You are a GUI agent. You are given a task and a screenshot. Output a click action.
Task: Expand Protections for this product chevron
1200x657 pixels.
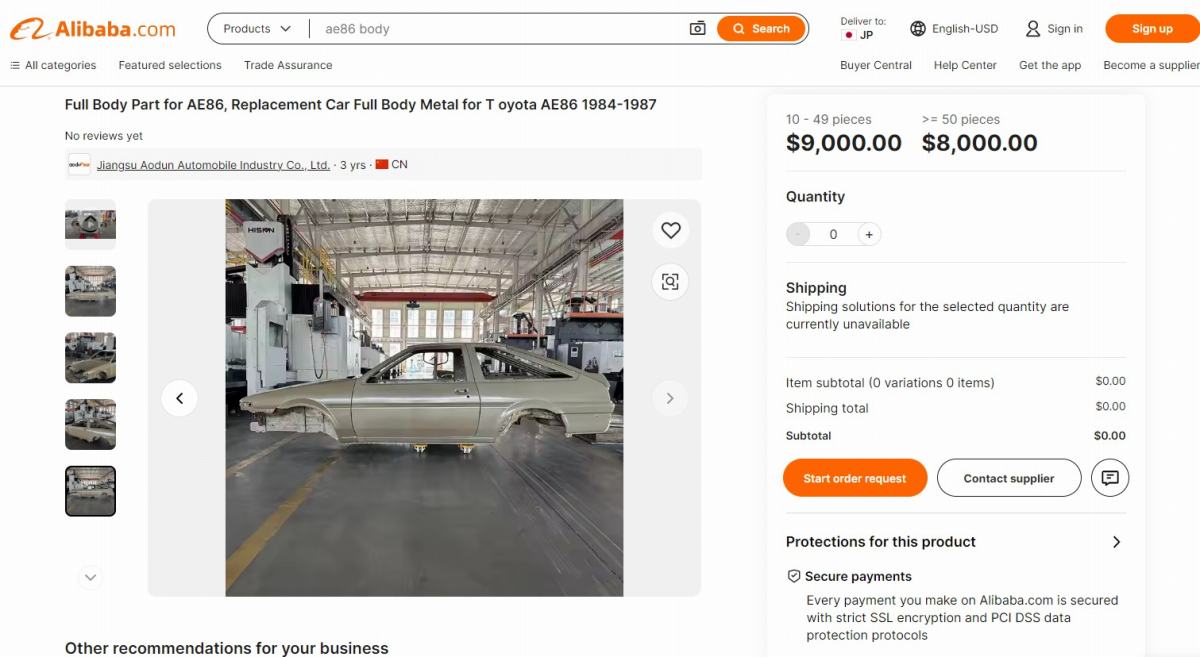pos(1116,542)
